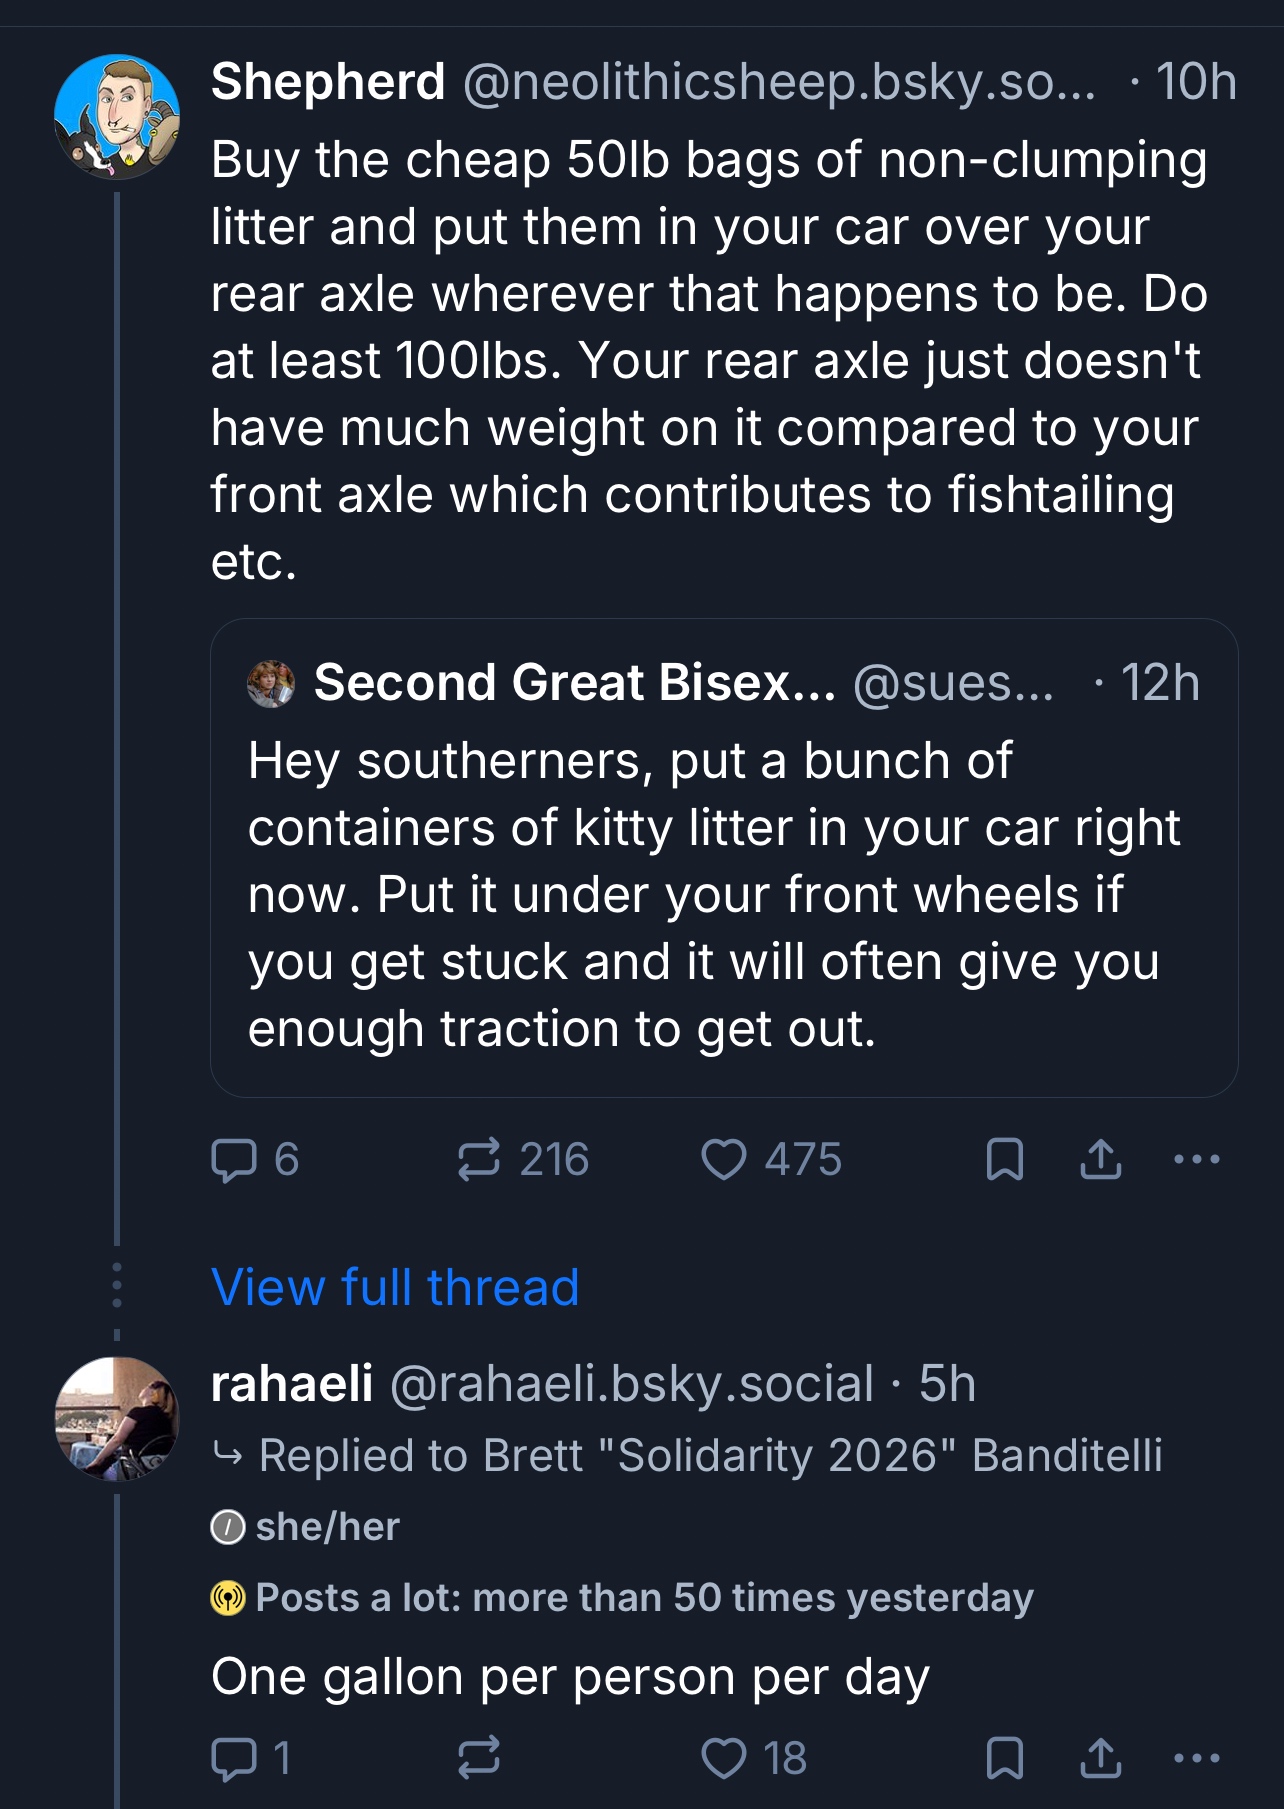Open more options on Shepherd's post
Viewport: 1284px width, 1809px height.
[1196, 1160]
